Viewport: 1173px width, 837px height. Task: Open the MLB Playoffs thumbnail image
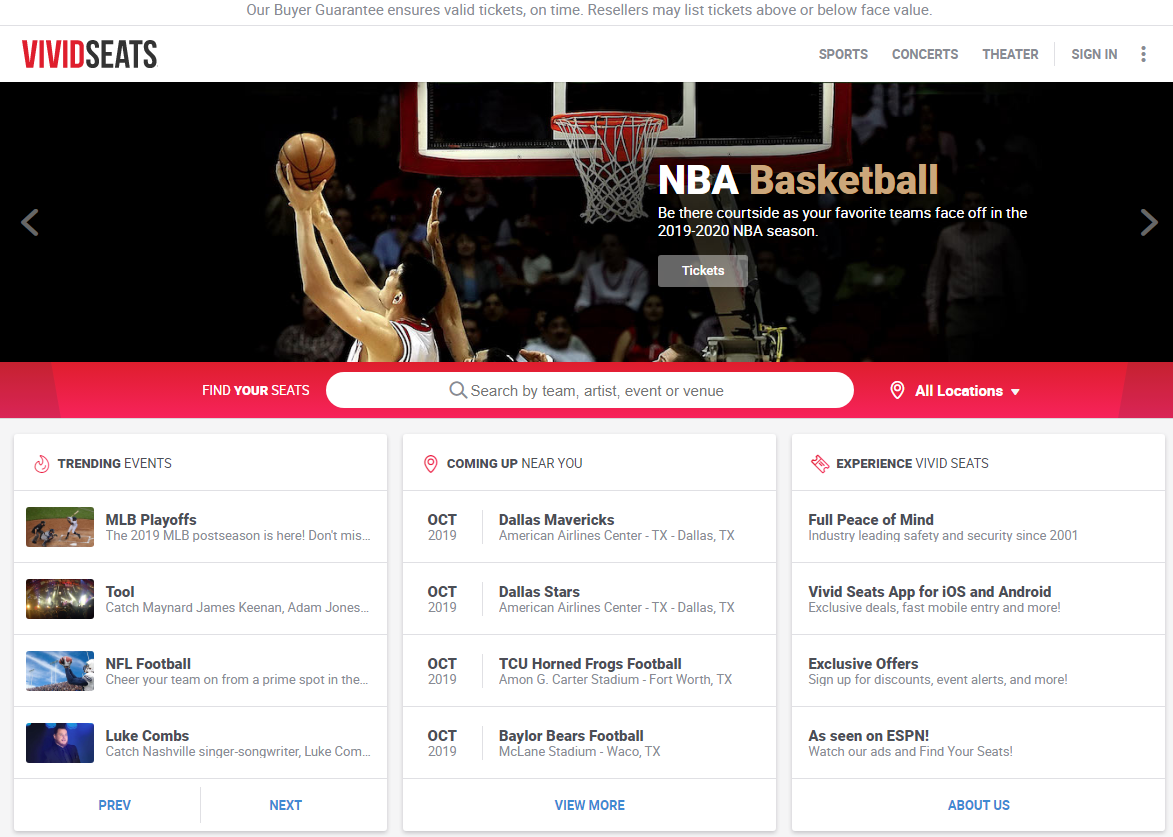click(x=60, y=527)
